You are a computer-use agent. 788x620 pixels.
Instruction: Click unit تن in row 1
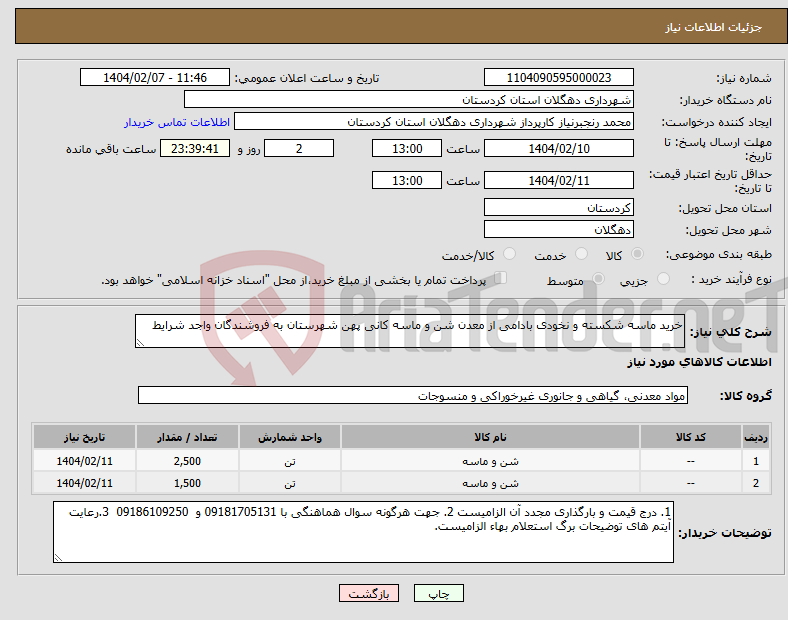[x=289, y=461]
